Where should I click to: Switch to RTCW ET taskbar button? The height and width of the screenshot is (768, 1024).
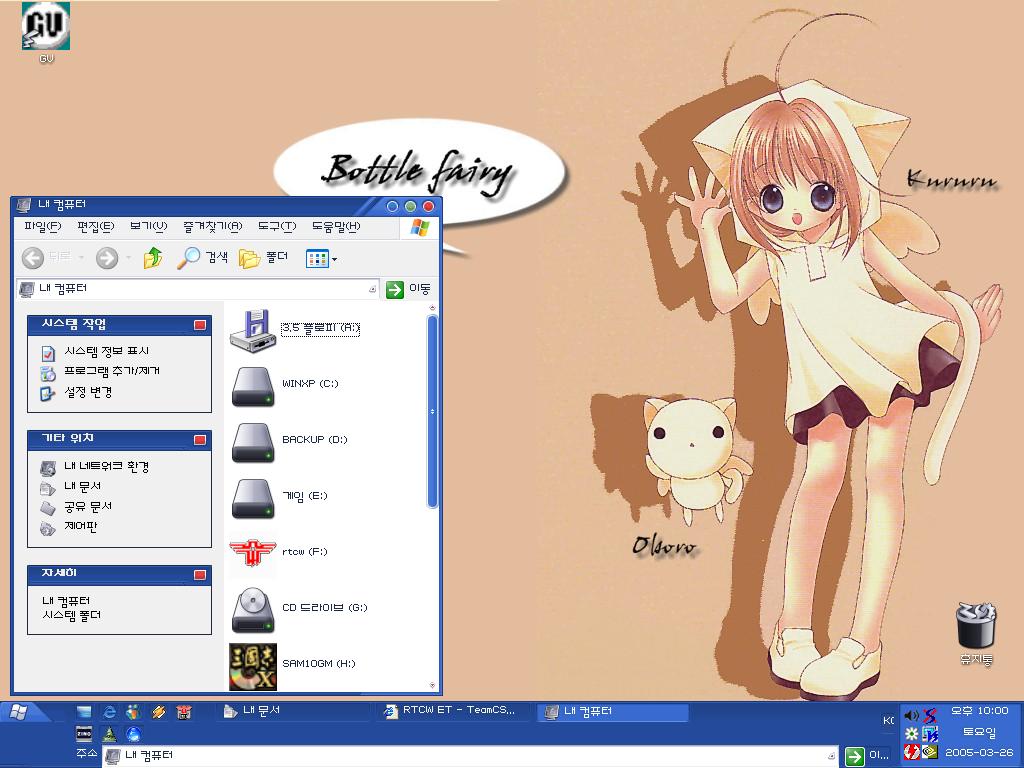pyautogui.click(x=450, y=711)
